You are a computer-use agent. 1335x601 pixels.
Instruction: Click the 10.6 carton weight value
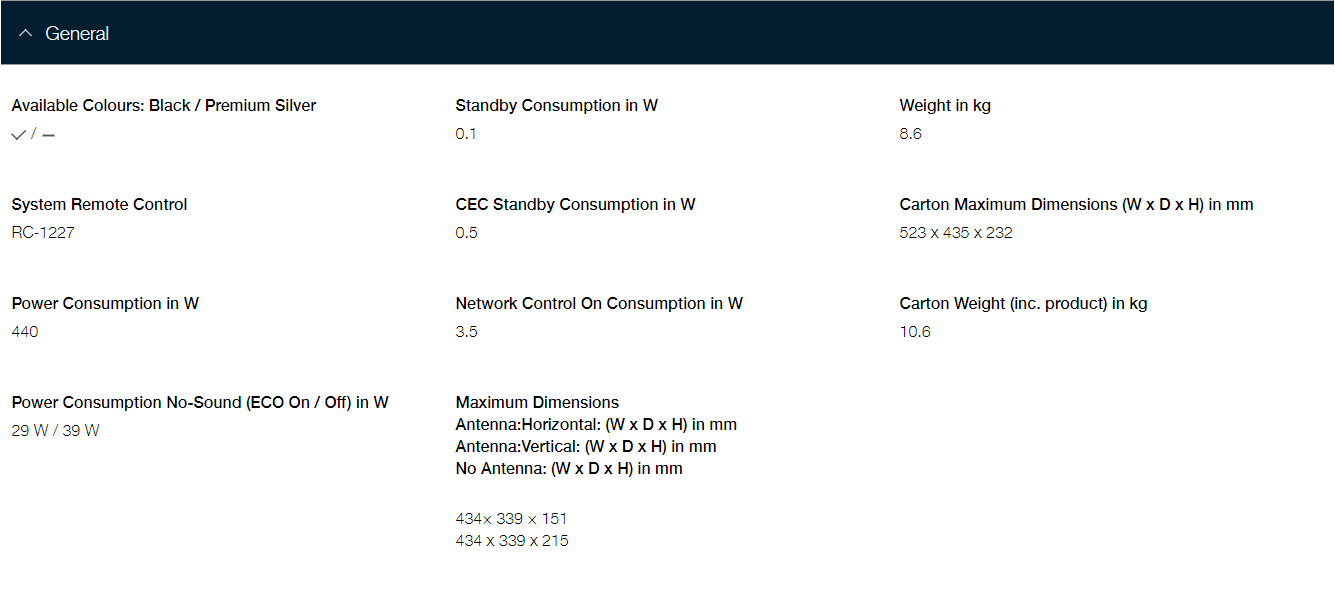915,332
